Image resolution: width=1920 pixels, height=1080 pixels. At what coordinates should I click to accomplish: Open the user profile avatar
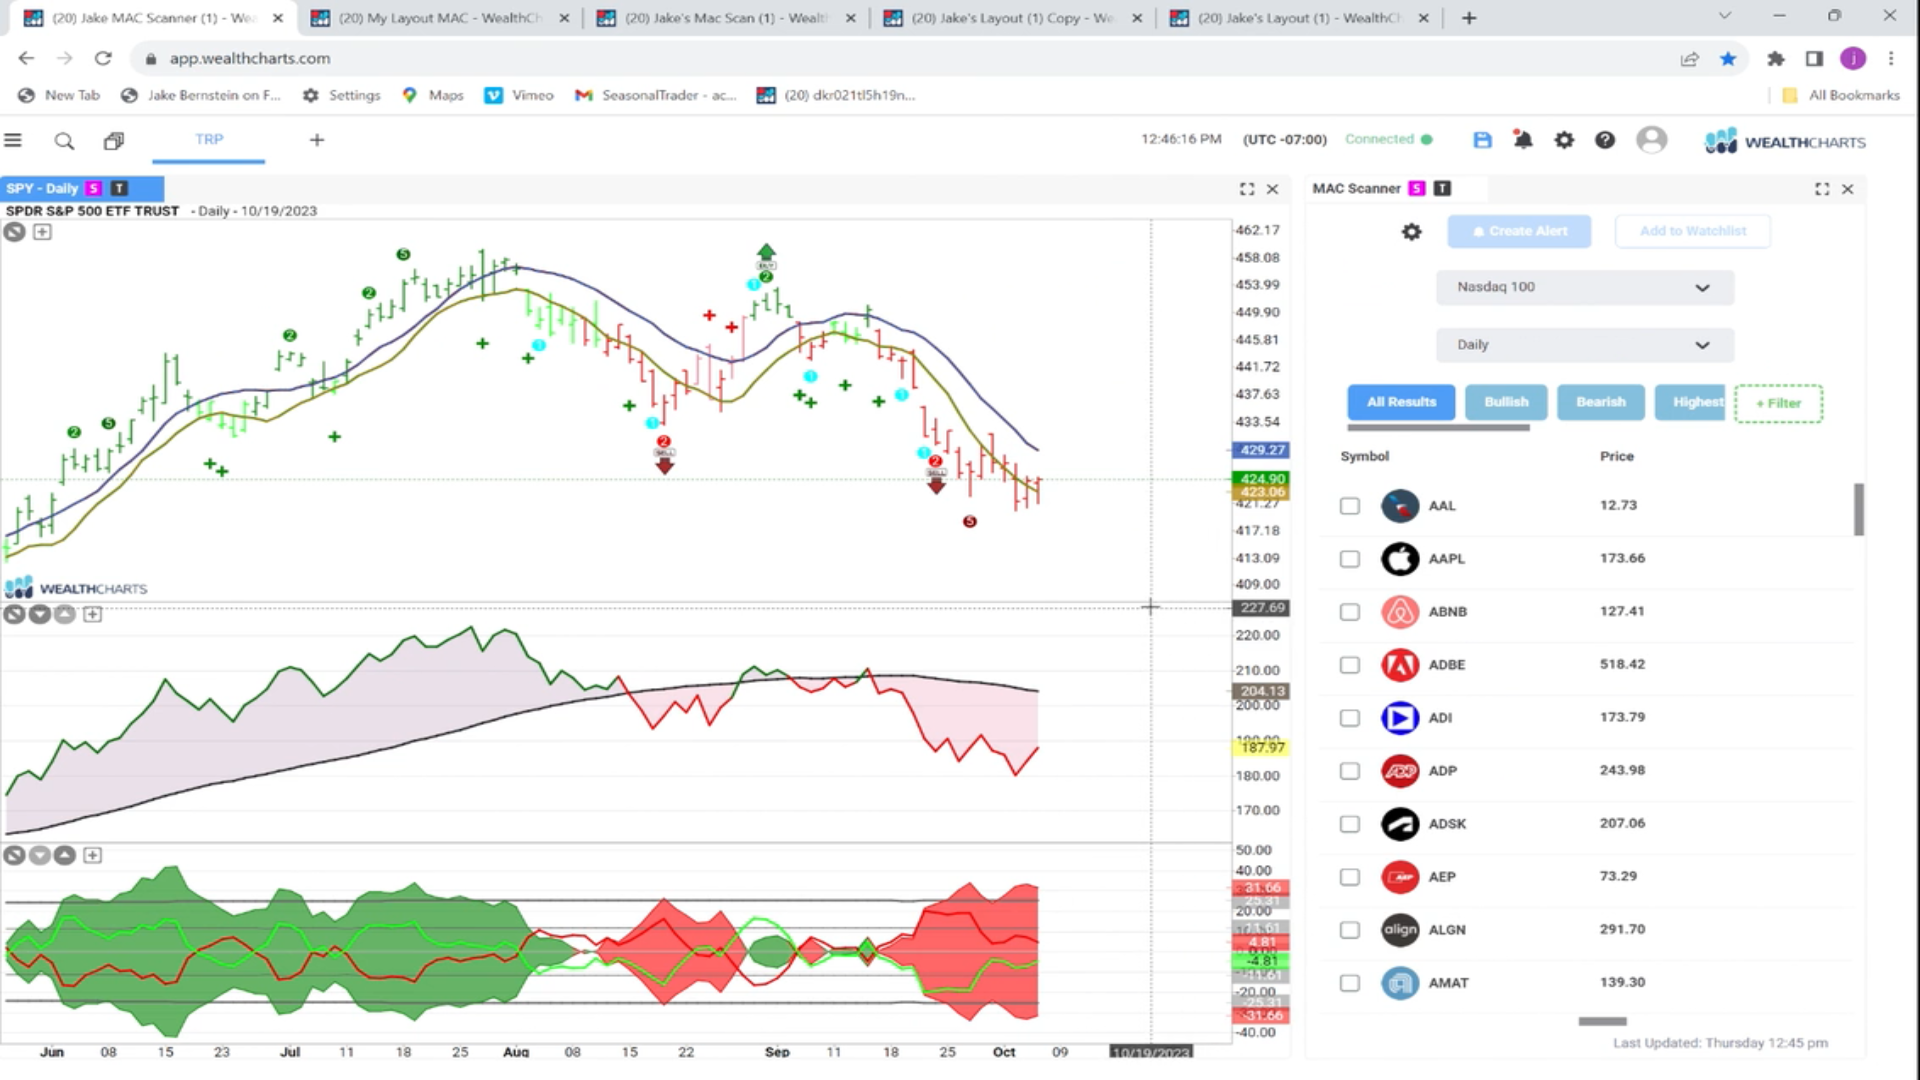[x=1652, y=140]
